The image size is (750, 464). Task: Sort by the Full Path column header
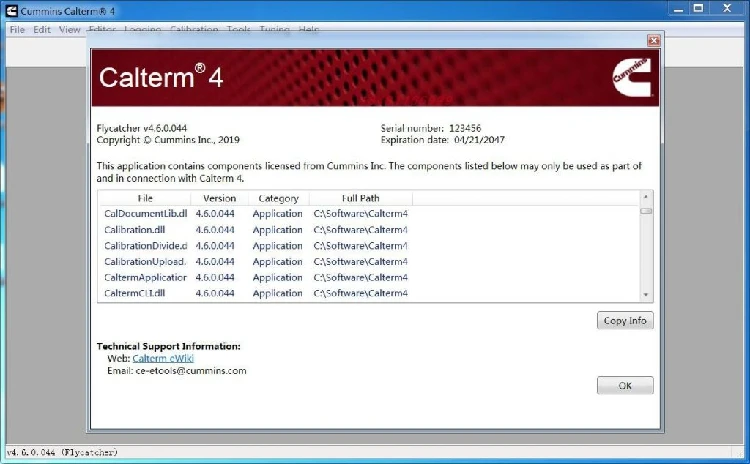pos(361,198)
